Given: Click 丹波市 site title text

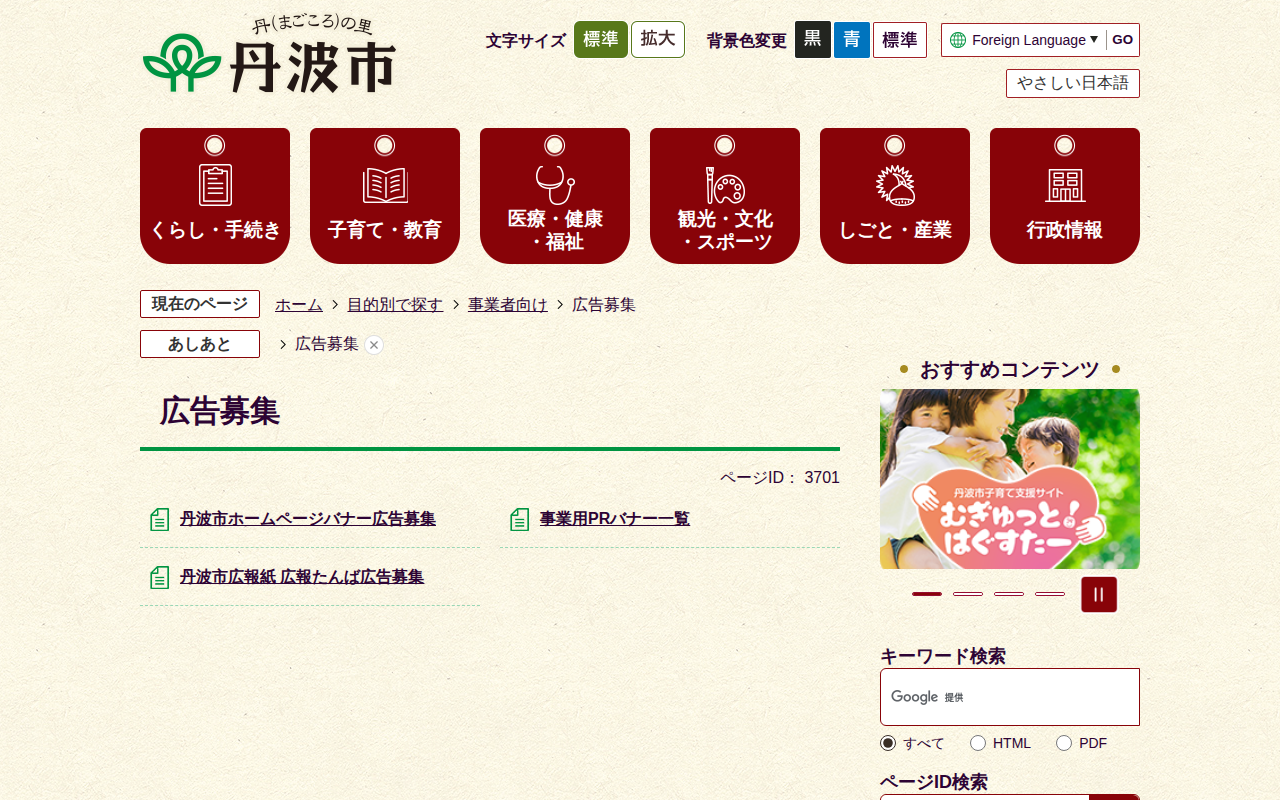Looking at the screenshot, I should click(313, 67).
